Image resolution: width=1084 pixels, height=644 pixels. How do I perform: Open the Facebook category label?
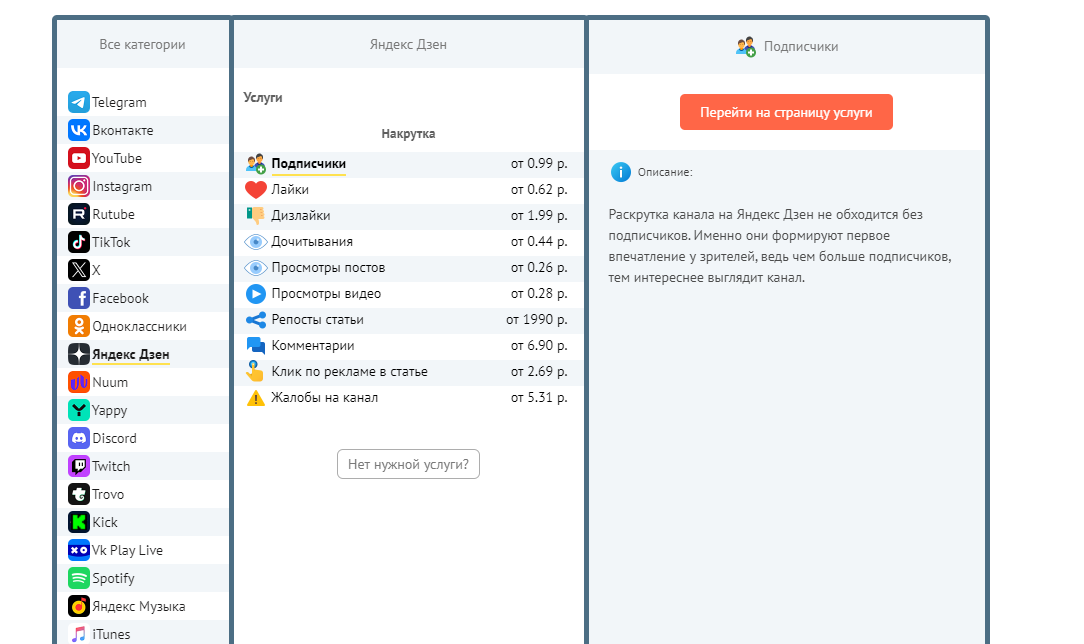(120, 299)
